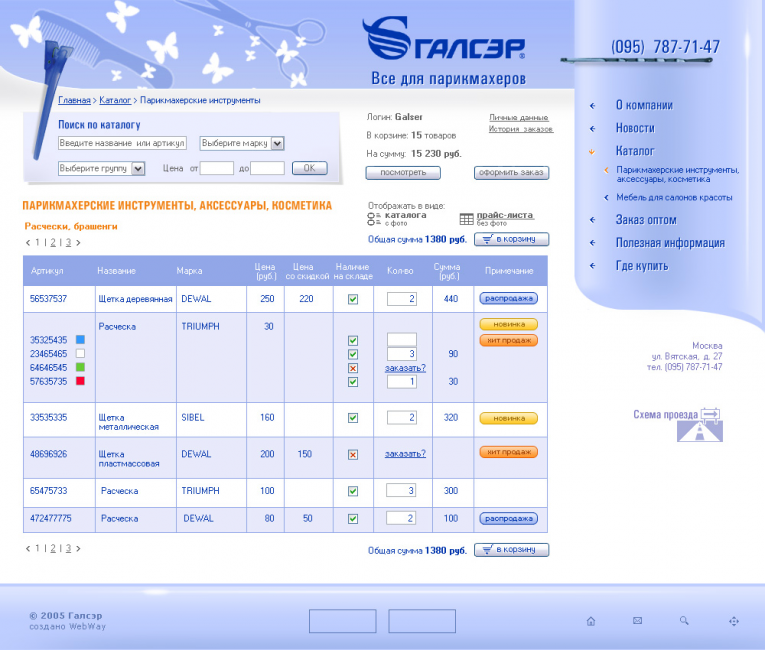Open Где купить menu item
The width and height of the screenshot is (765, 650).
pos(642,266)
